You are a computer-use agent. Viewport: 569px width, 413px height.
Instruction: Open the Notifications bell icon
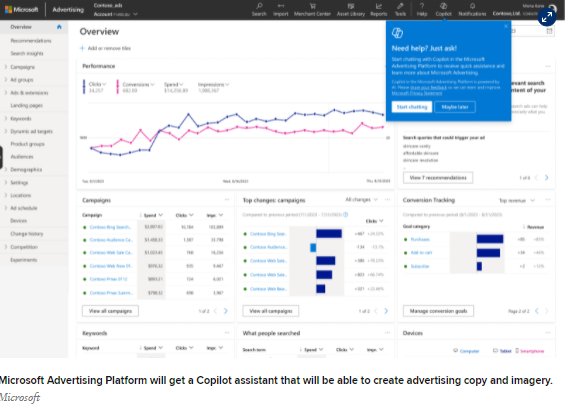(472, 6)
